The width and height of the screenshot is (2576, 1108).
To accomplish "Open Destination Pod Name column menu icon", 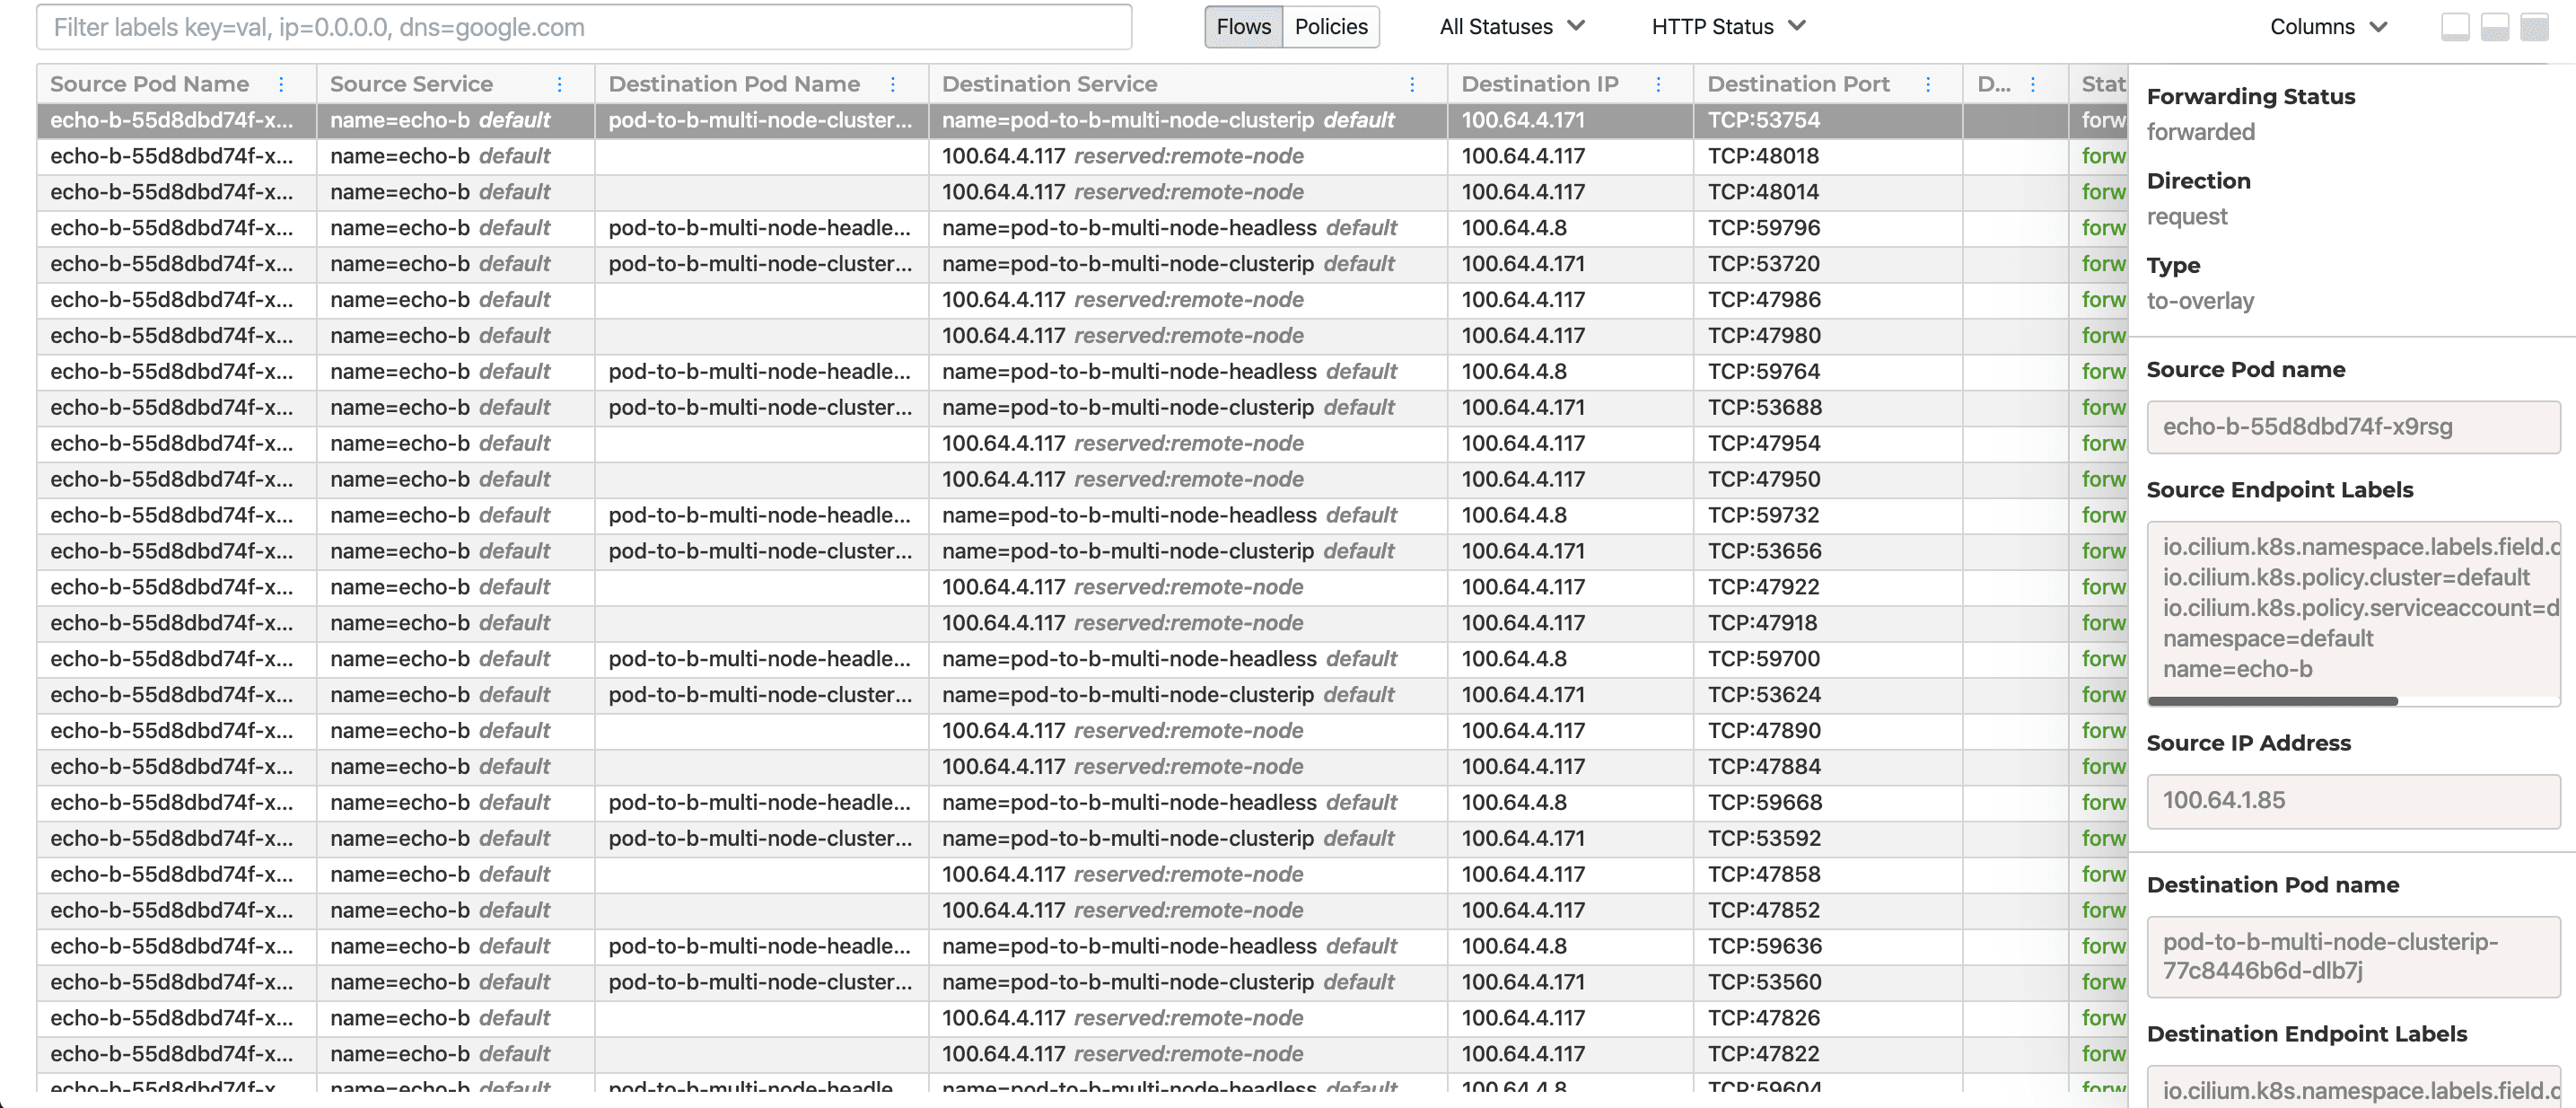I will point(892,84).
